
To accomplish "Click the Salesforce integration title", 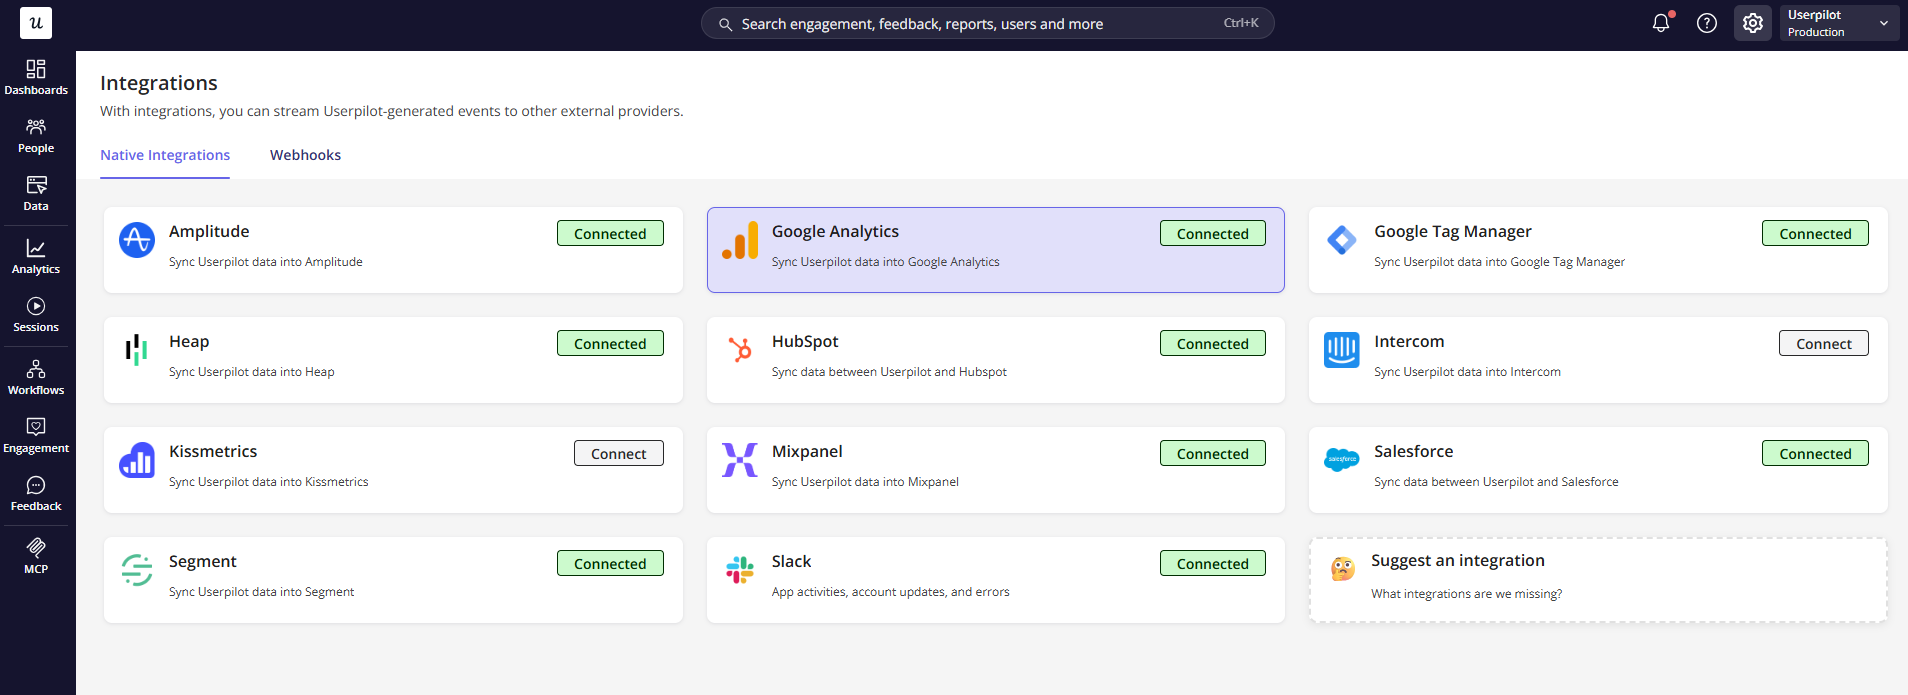I will 1413,451.
